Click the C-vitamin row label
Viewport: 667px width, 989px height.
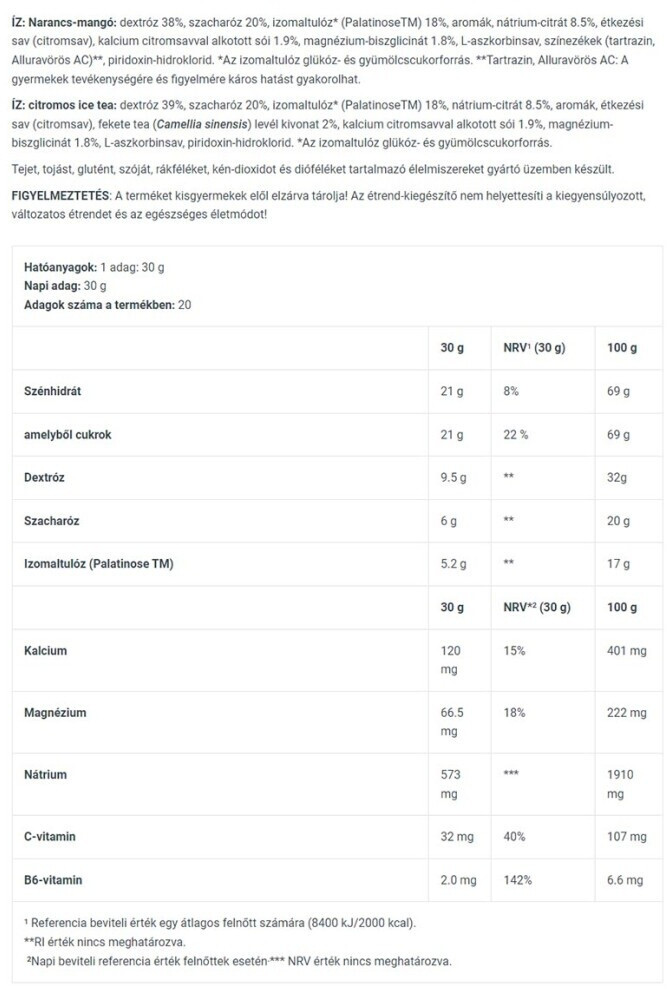click(50, 836)
